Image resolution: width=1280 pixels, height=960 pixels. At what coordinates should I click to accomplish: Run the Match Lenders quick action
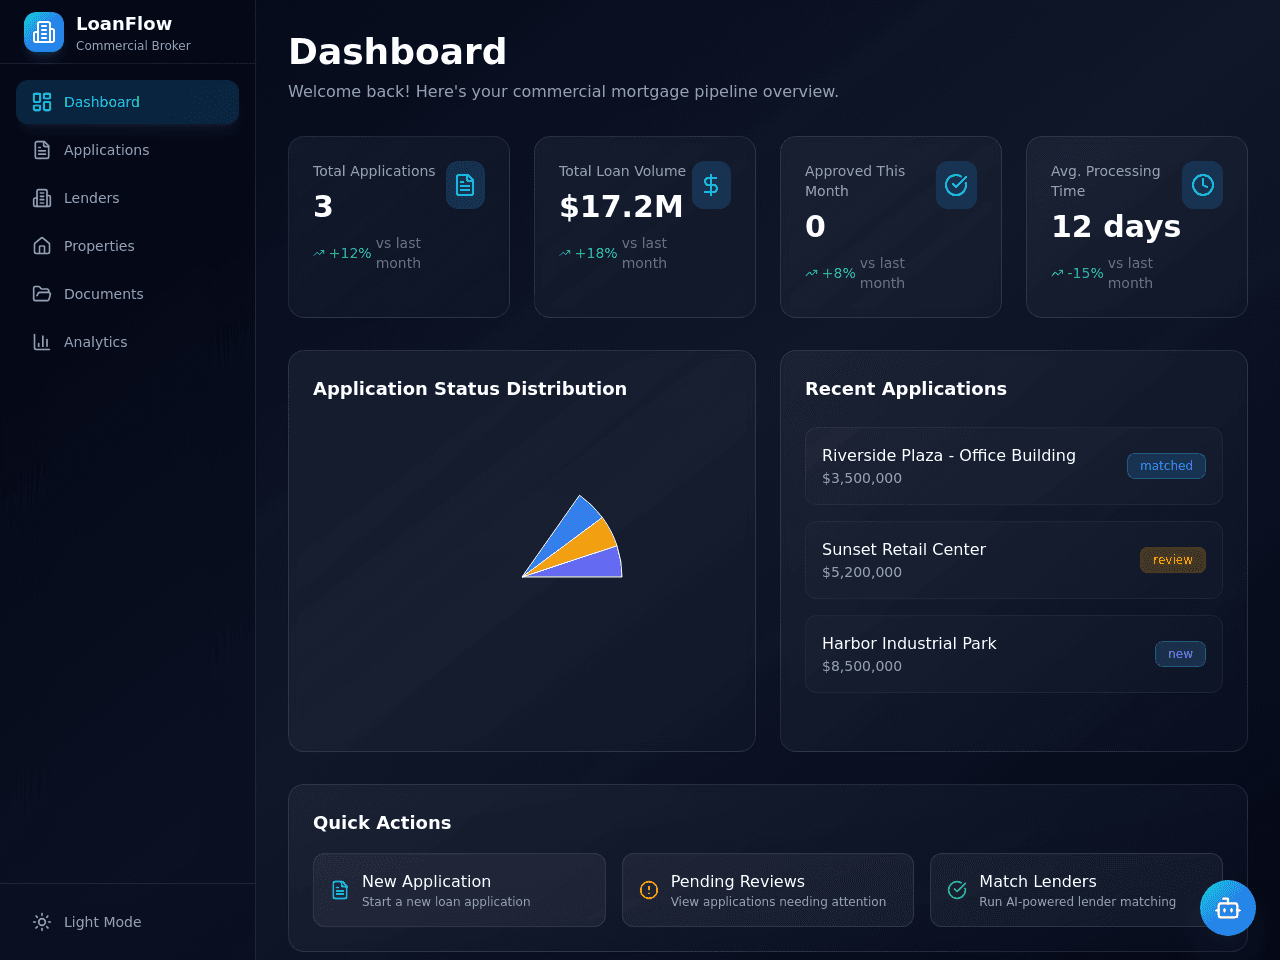[1076, 890]
